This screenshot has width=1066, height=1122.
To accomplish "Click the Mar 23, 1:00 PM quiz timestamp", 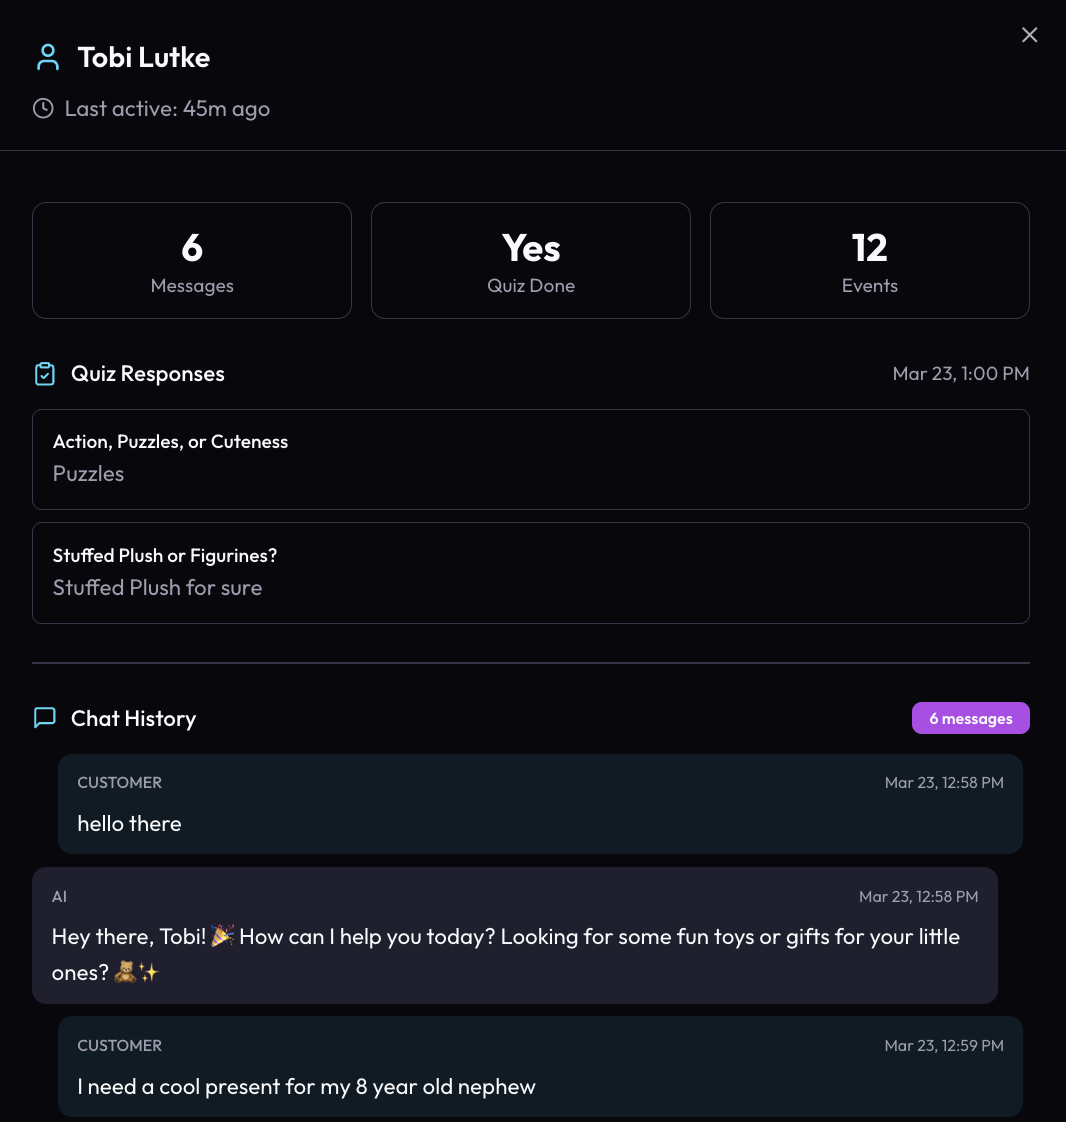I will point(960,373).
